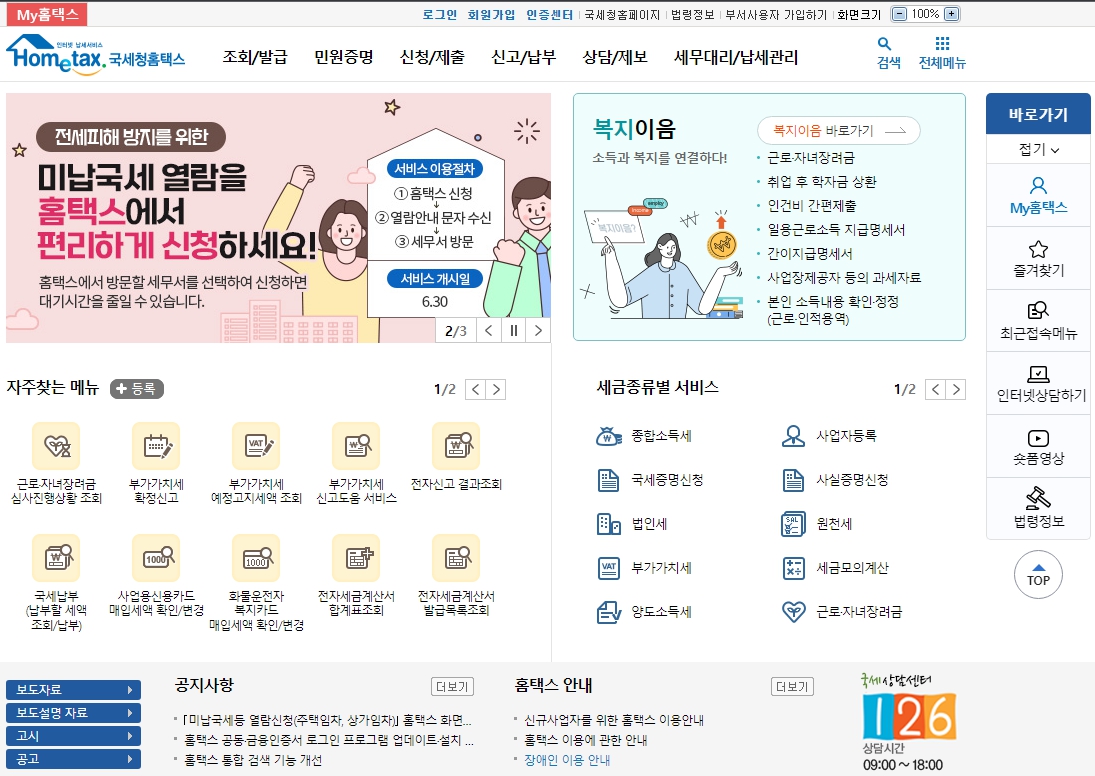Open 사업용신용카드 매입세액 확인 icon
This screenshot has height=776, width=1095.
(156, 557)
